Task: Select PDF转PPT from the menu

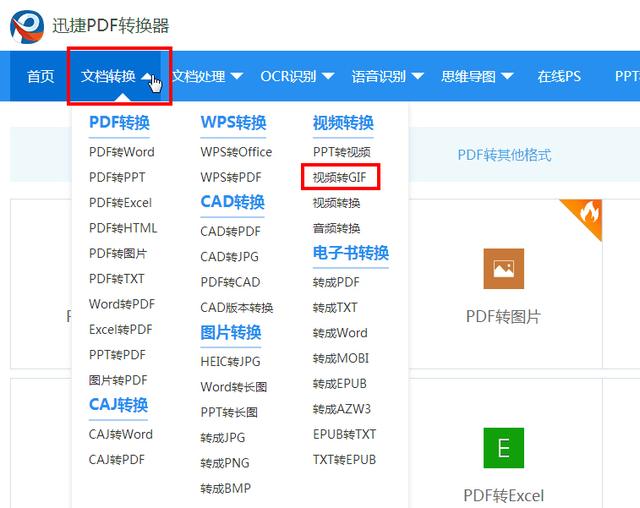Action: click(x=117, y=177)
